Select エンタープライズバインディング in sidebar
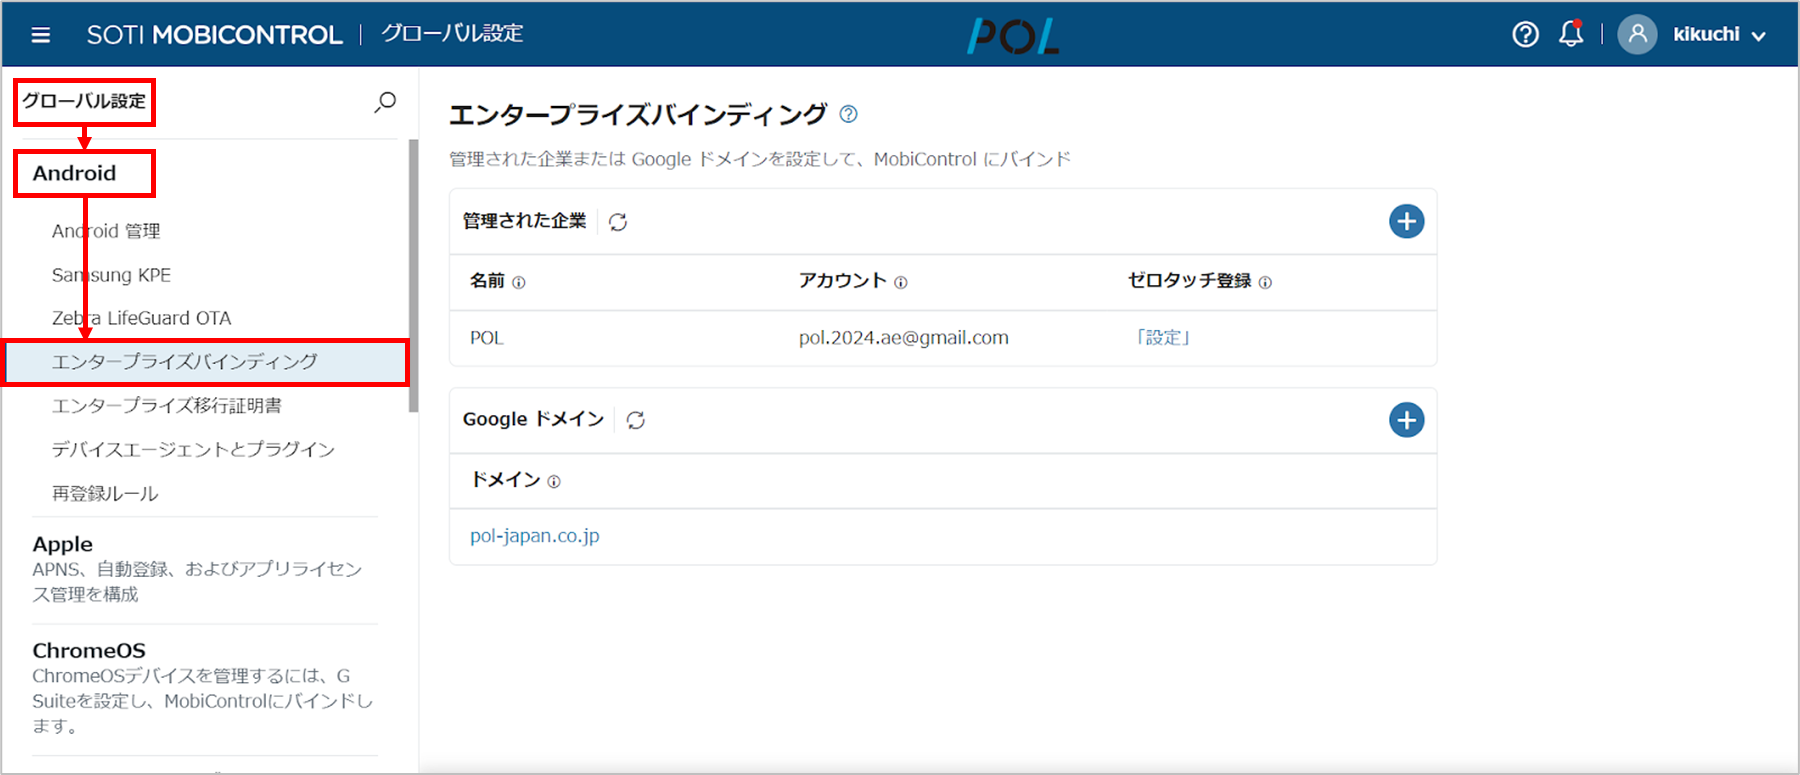 pos(205,362)
